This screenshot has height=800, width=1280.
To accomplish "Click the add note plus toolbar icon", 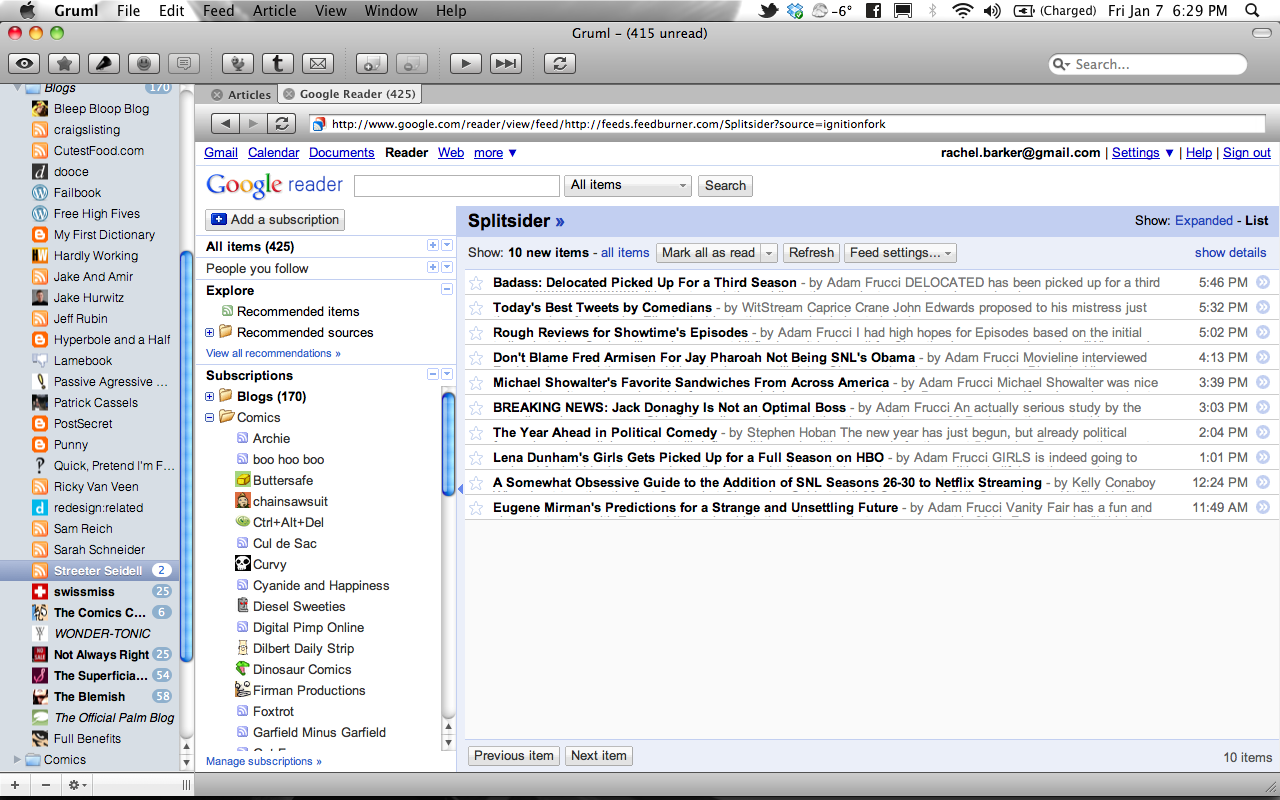I will 372,63.
